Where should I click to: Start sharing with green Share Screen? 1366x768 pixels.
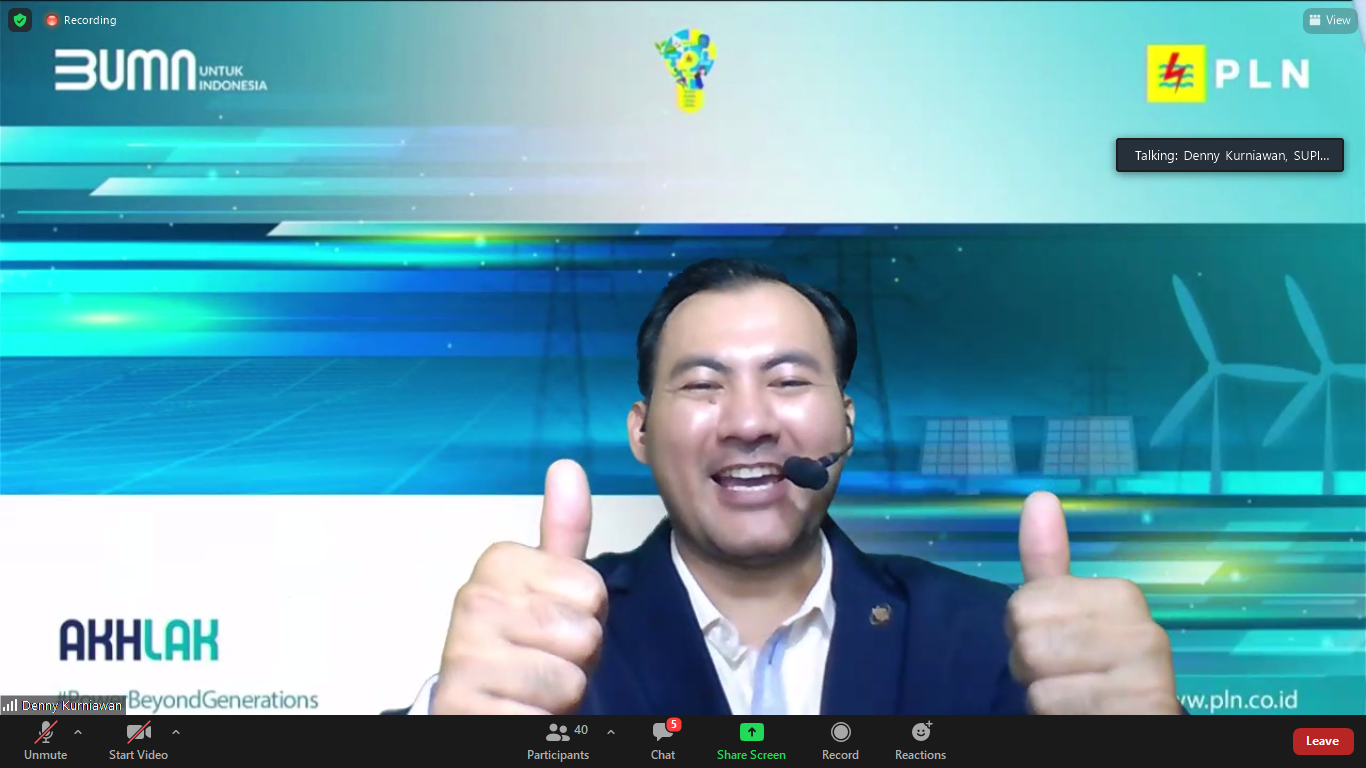[x=751, y=741]
